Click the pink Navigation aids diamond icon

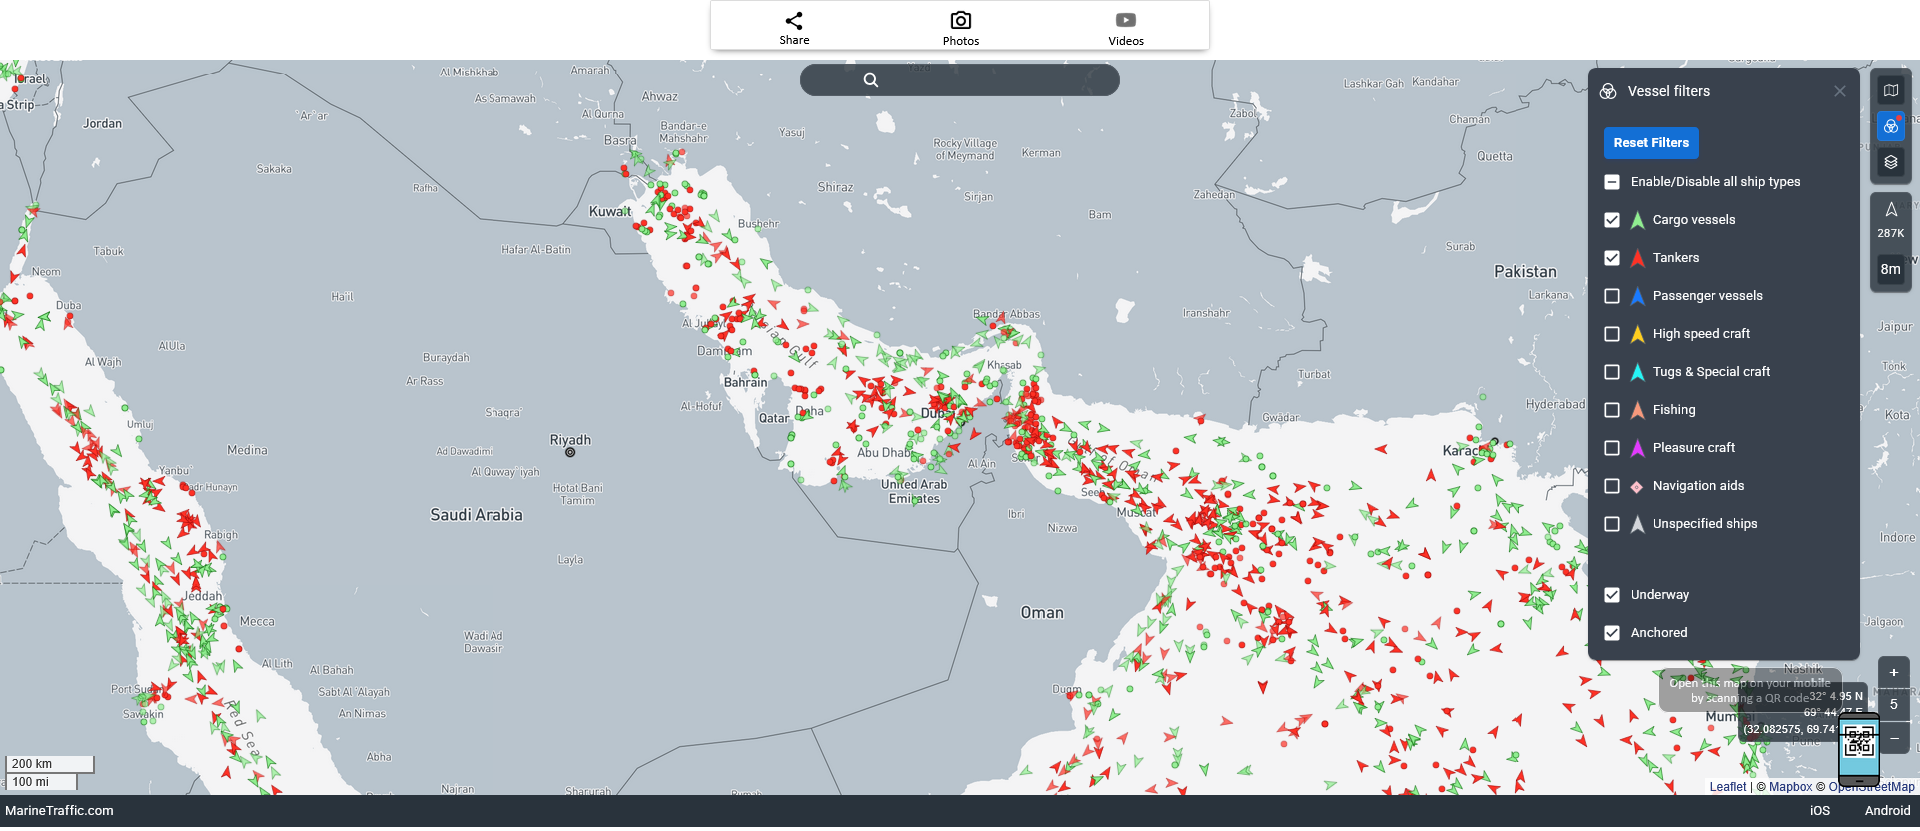pos(1637,487)
